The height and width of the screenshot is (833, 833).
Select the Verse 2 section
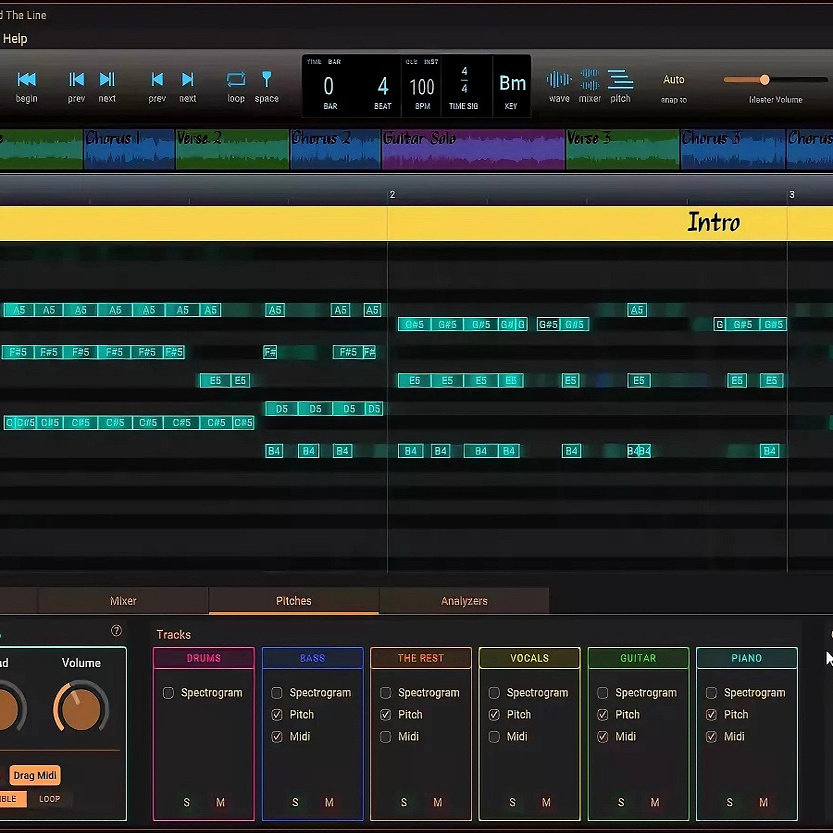tap(232, 149)
